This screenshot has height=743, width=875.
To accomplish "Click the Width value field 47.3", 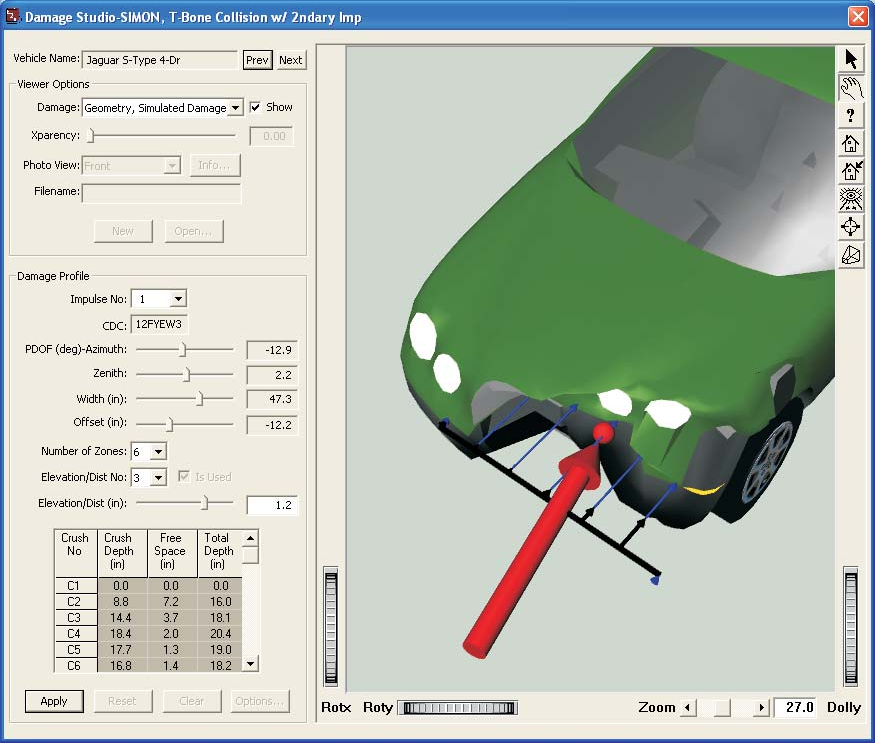I will coord(272,399).
